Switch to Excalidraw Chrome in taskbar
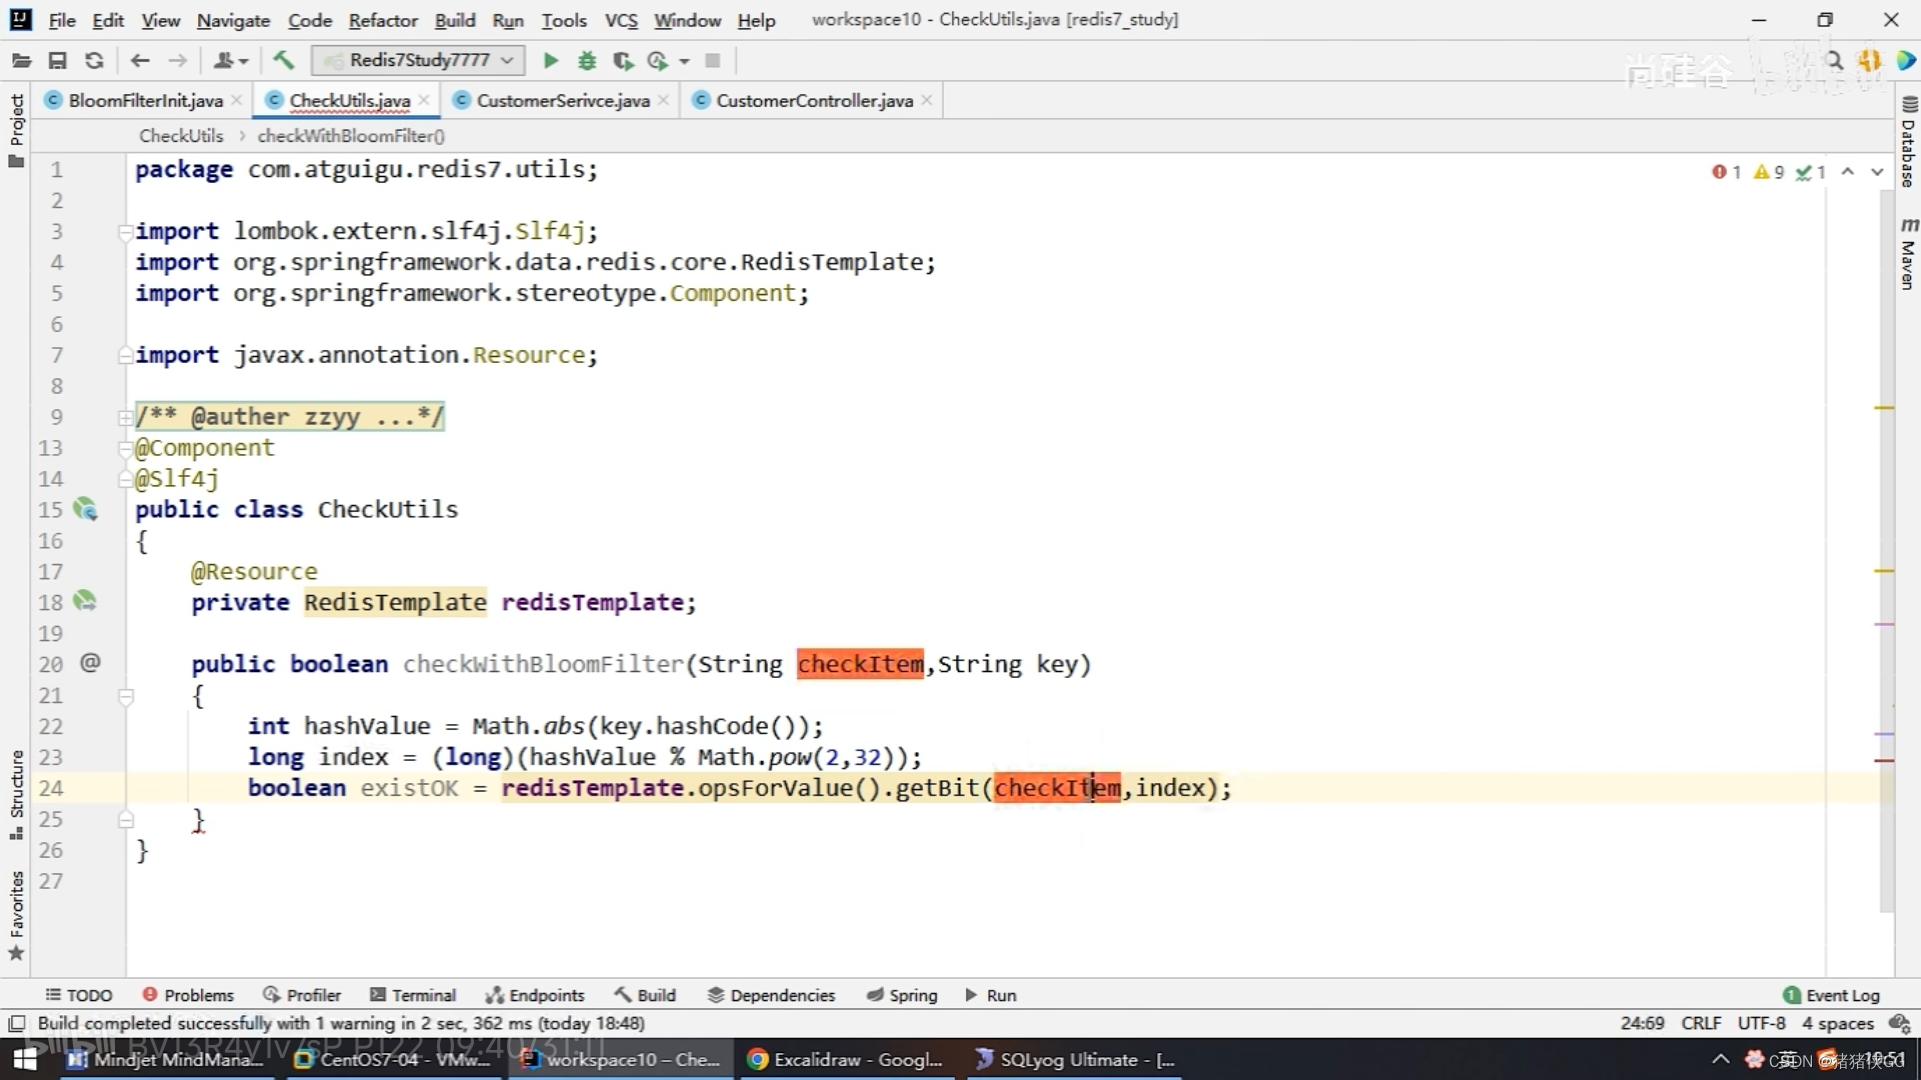The height and width of the screenshot is (1080, 1921). (845, 1059)
